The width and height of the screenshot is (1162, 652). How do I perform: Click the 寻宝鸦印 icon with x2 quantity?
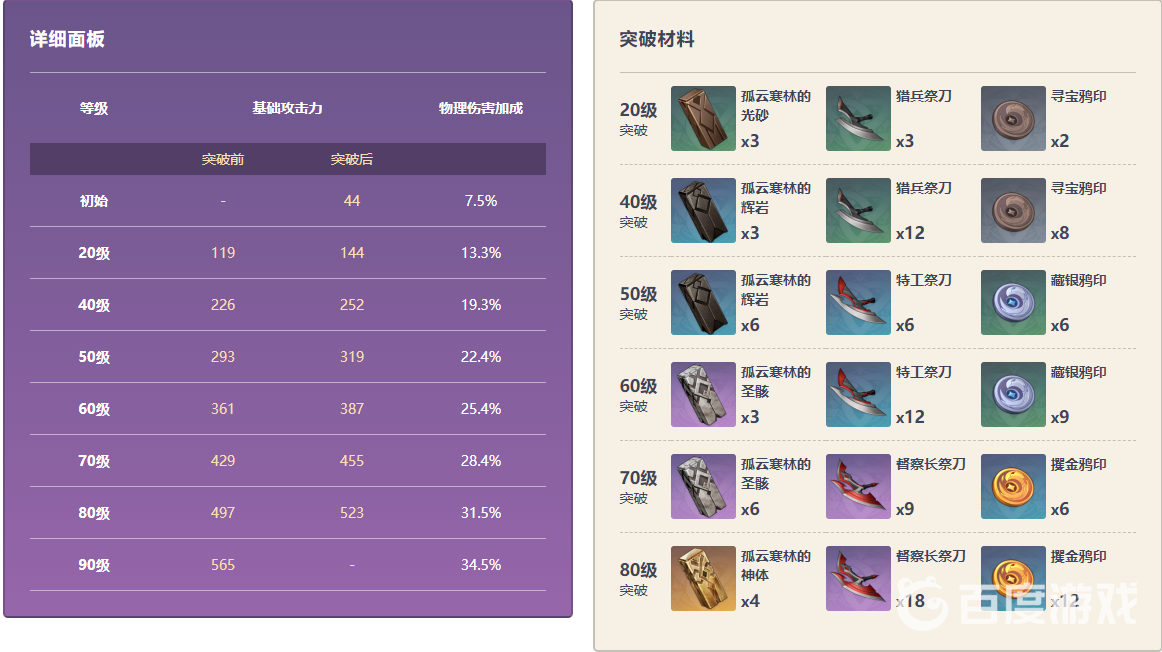coord(1013,119)
